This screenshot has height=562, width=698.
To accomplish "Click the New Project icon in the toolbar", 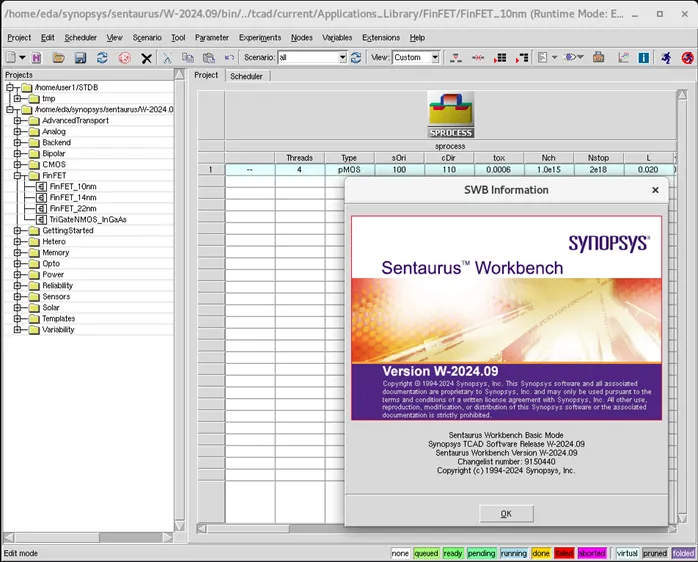I will point(11,57).
